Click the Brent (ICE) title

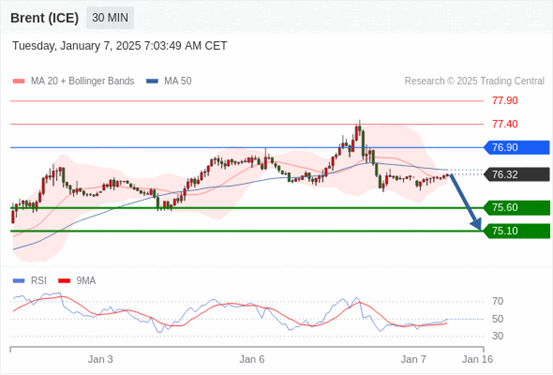[44, 18]
